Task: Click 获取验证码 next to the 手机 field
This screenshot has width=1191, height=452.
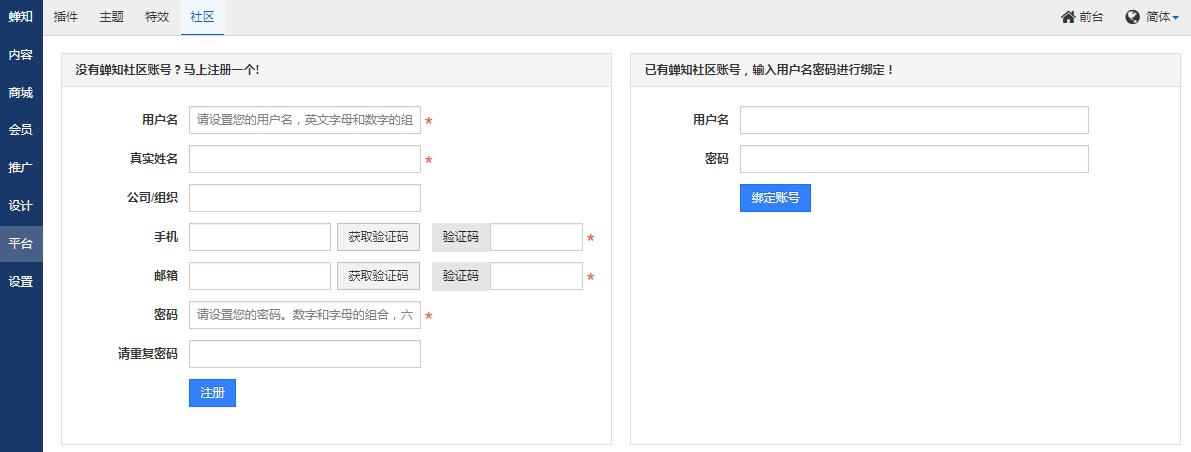Action: pos(378,237)
